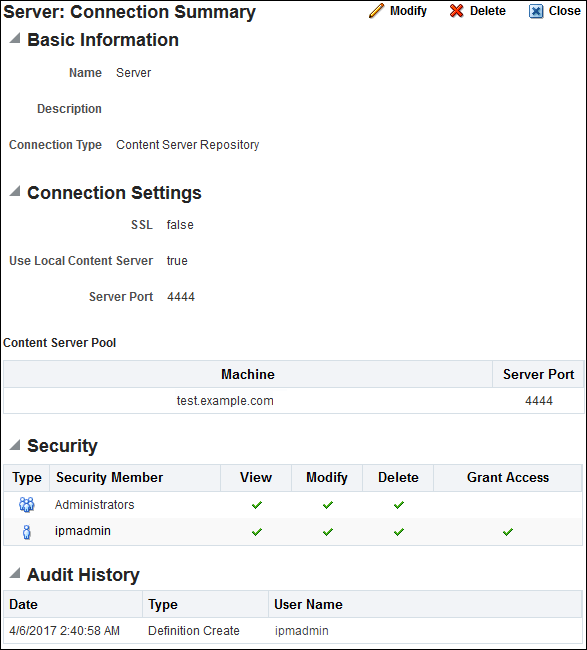Click the View checkmark for Administrators
The image size is (587, 650).
(x=257, y=505)
